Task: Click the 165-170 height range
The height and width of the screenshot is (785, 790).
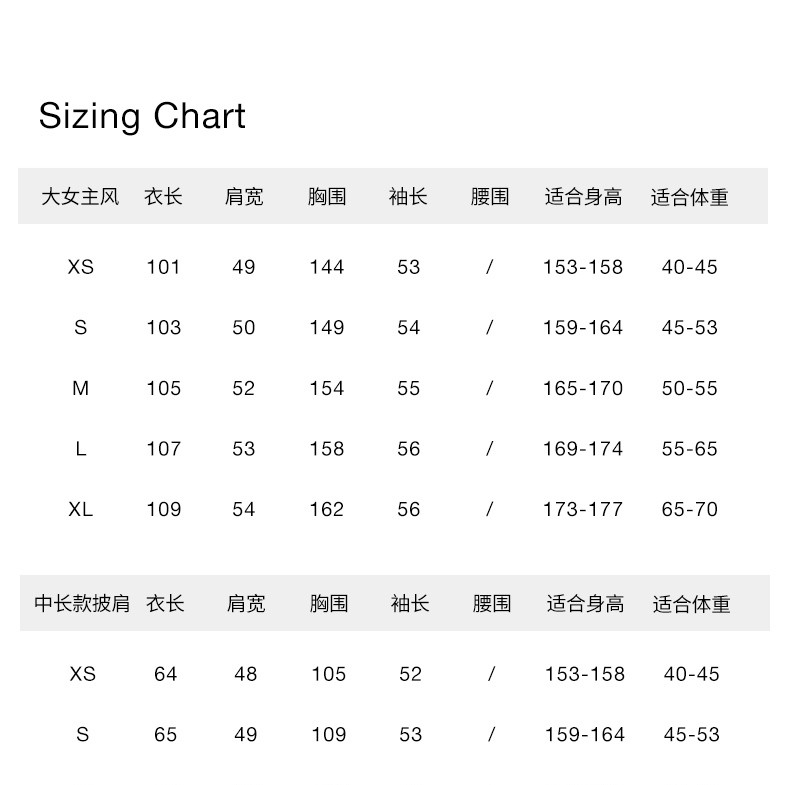Action: tap(583, 388)
